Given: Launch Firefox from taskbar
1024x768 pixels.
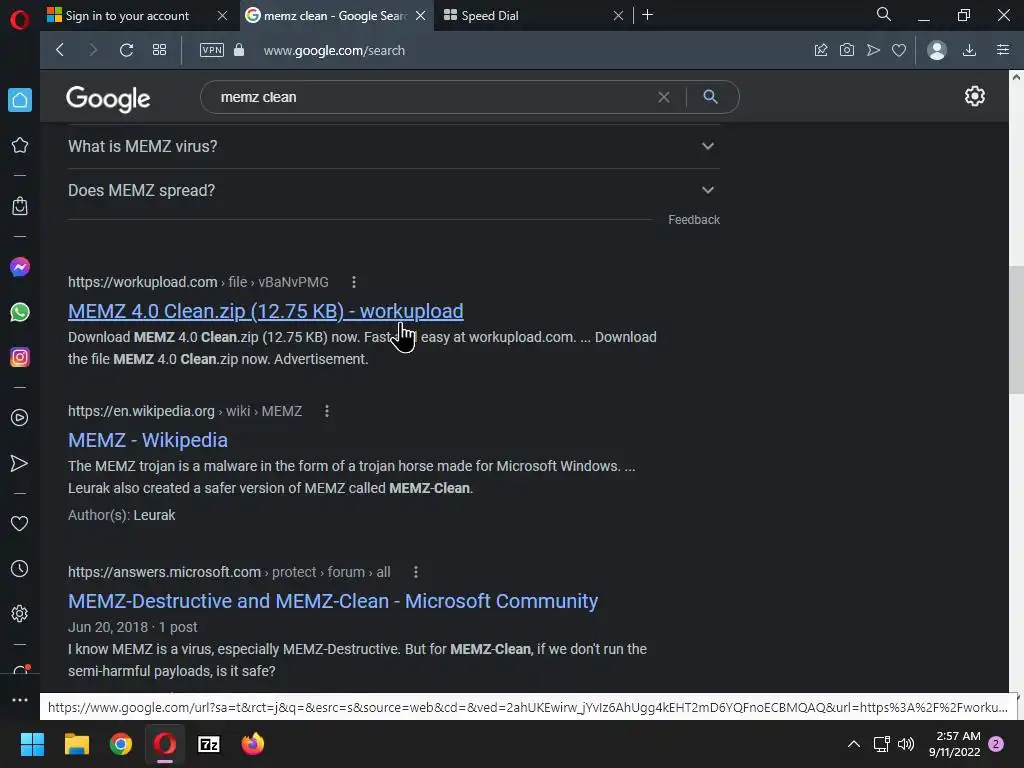Looking at the screenshot, I should click(253, 744).
